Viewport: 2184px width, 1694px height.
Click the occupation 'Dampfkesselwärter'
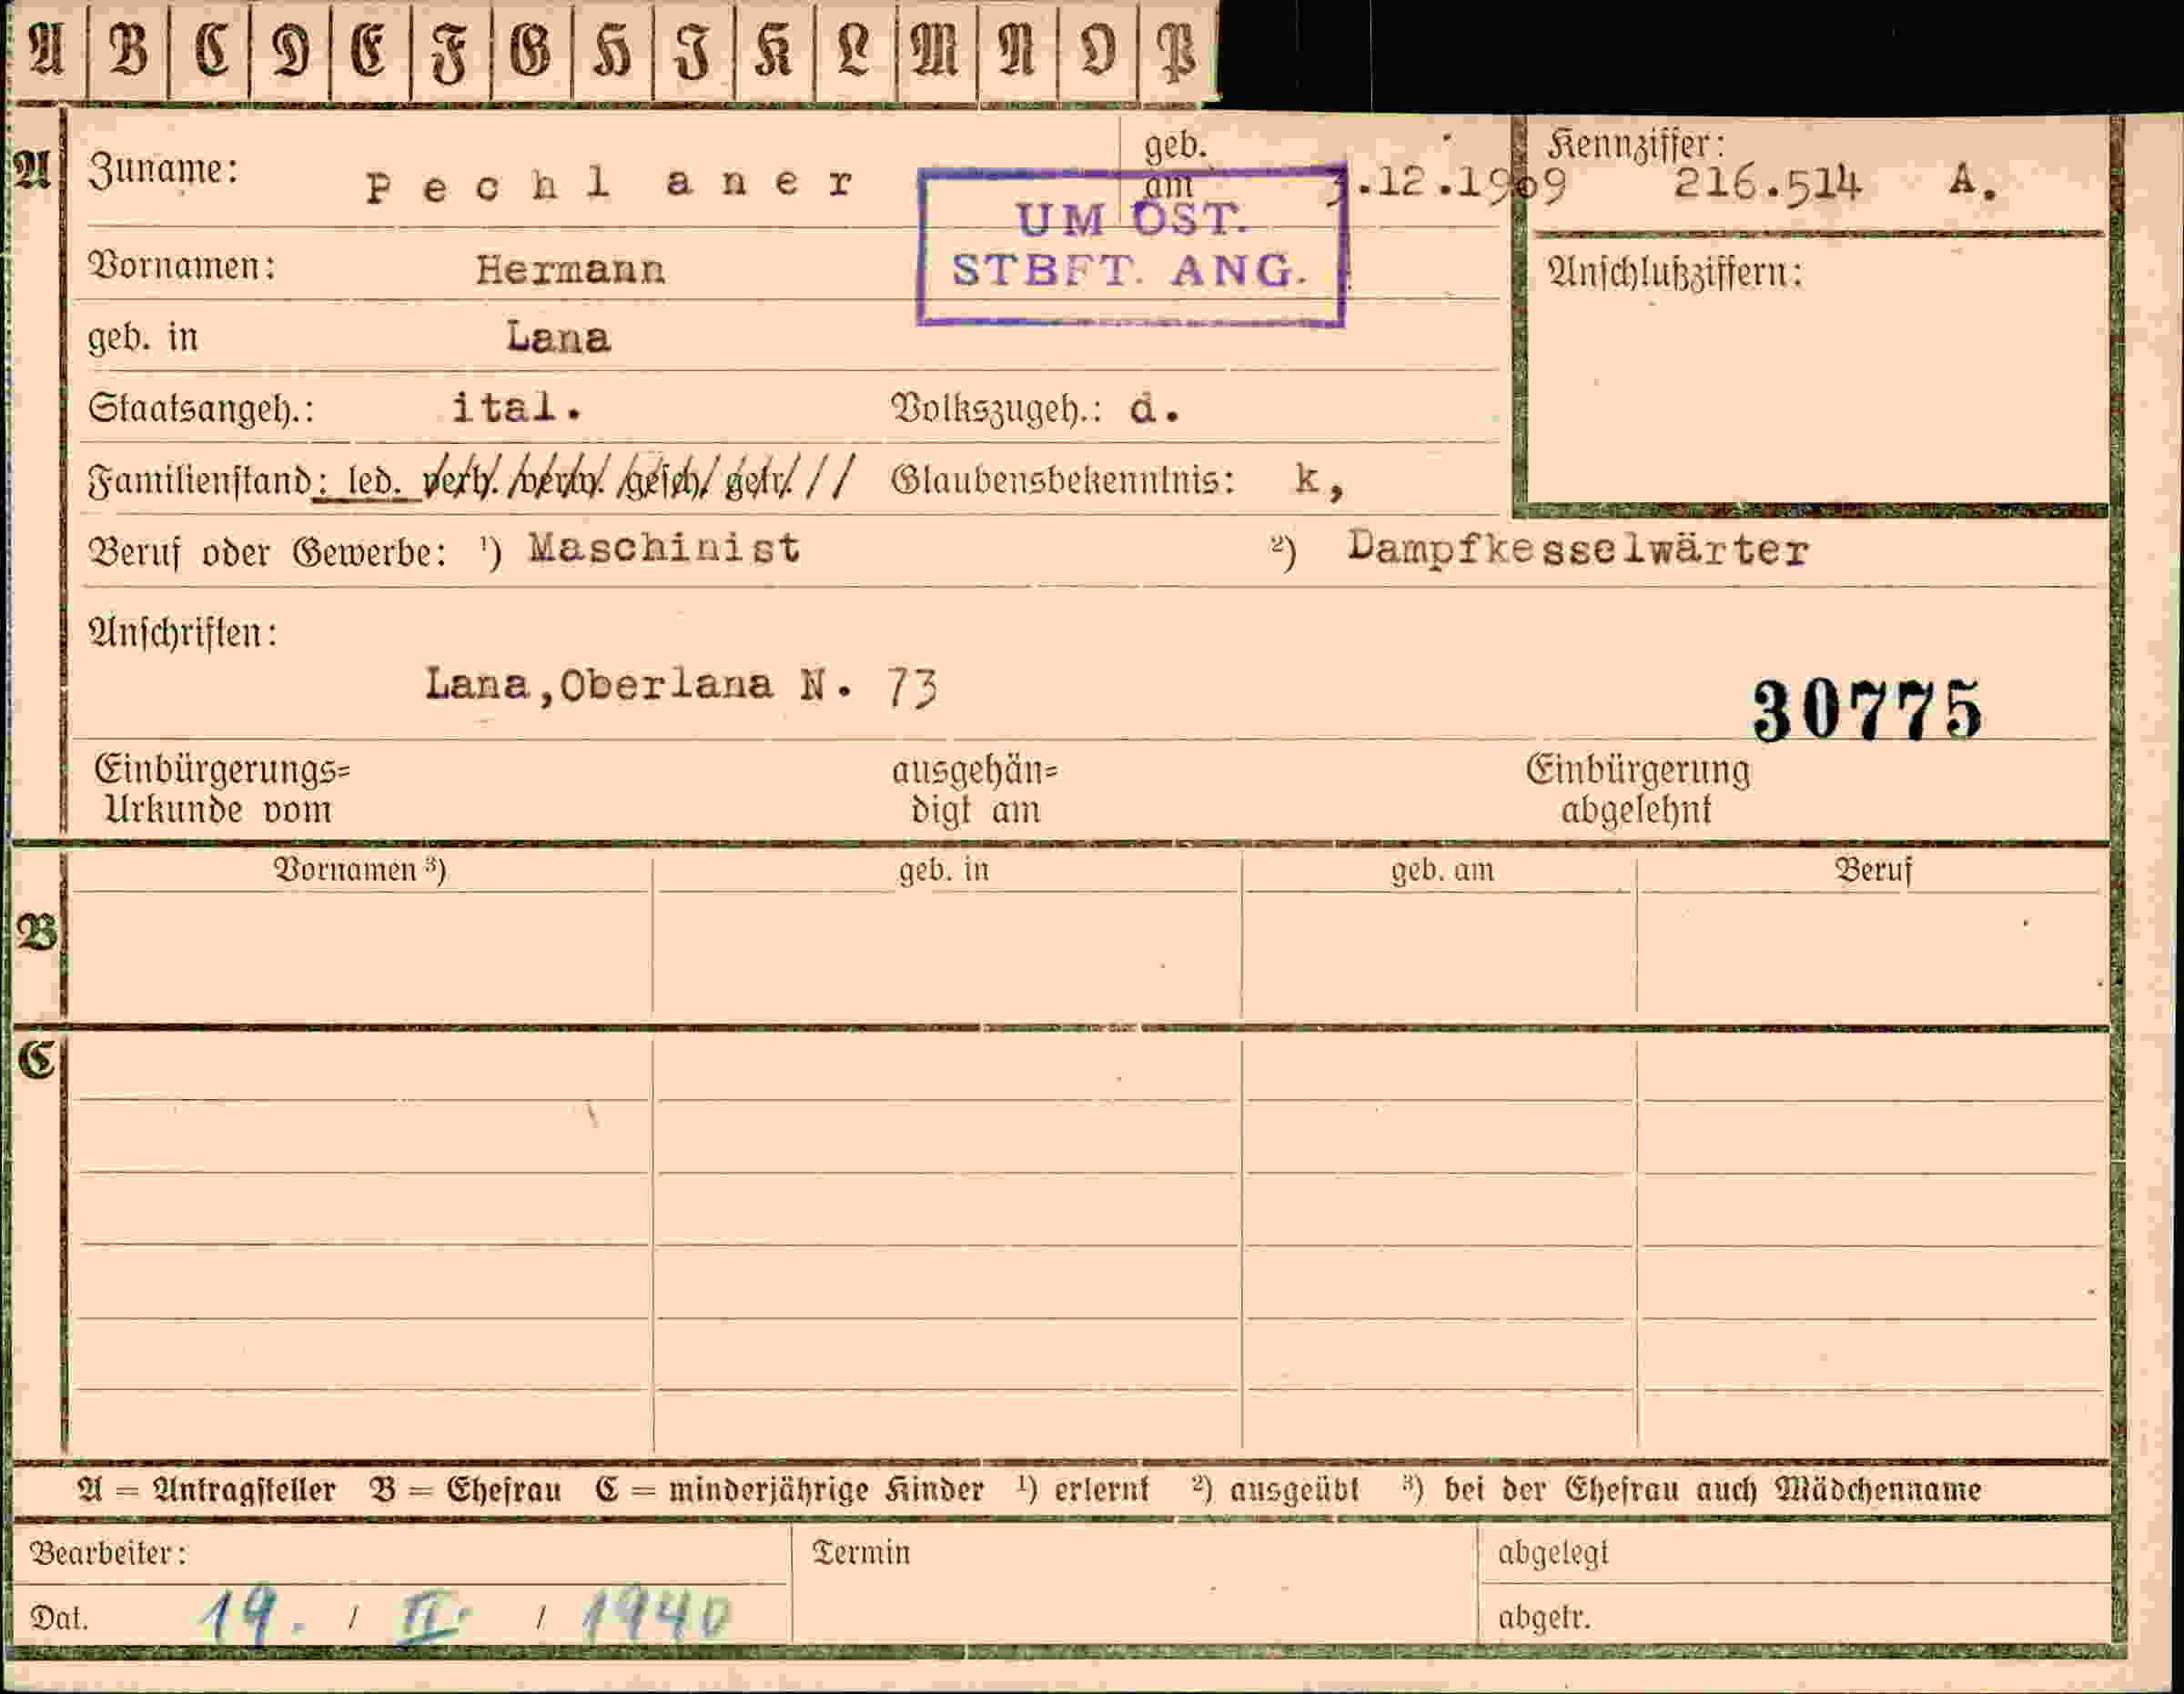coord(1578,549)
